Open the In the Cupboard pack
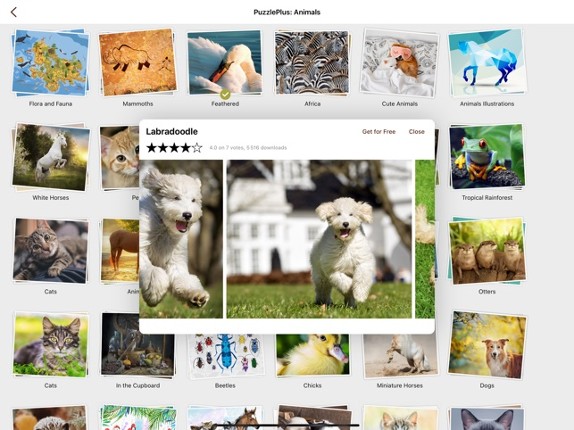The width and height of the screenshot is (574, 430). tap(138, 344)
